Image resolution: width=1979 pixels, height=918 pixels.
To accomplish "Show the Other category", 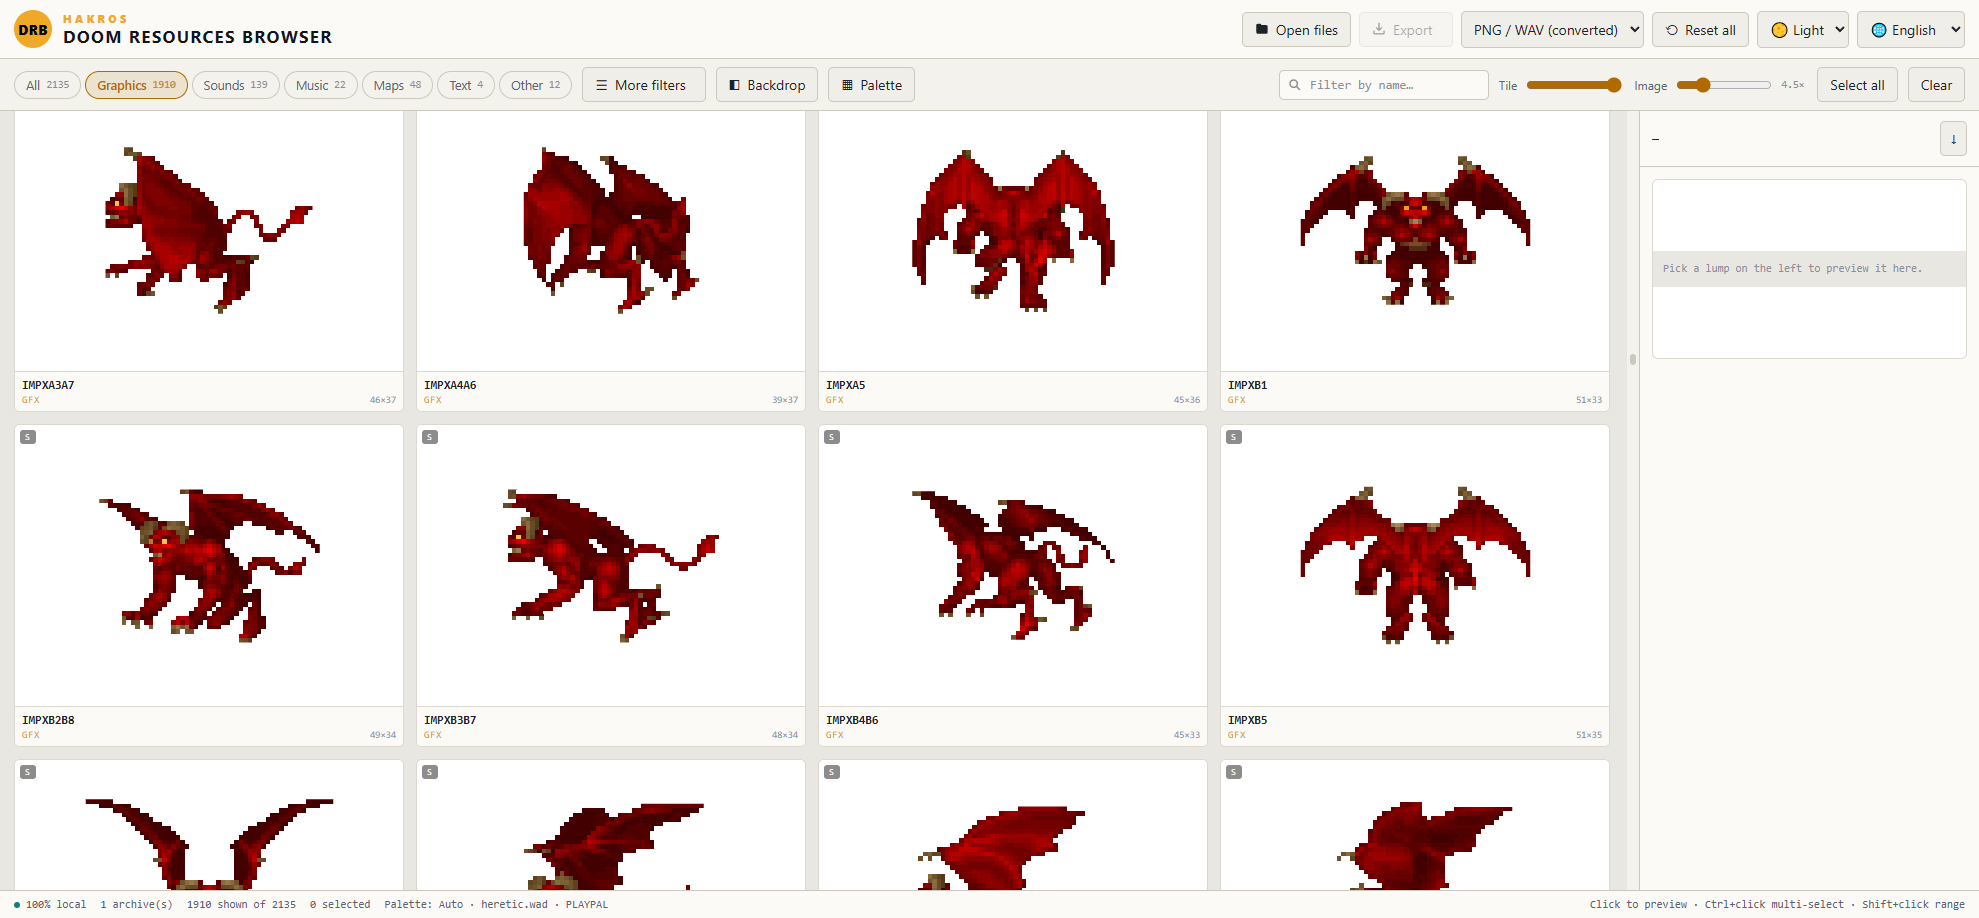I will coord(535,85).
